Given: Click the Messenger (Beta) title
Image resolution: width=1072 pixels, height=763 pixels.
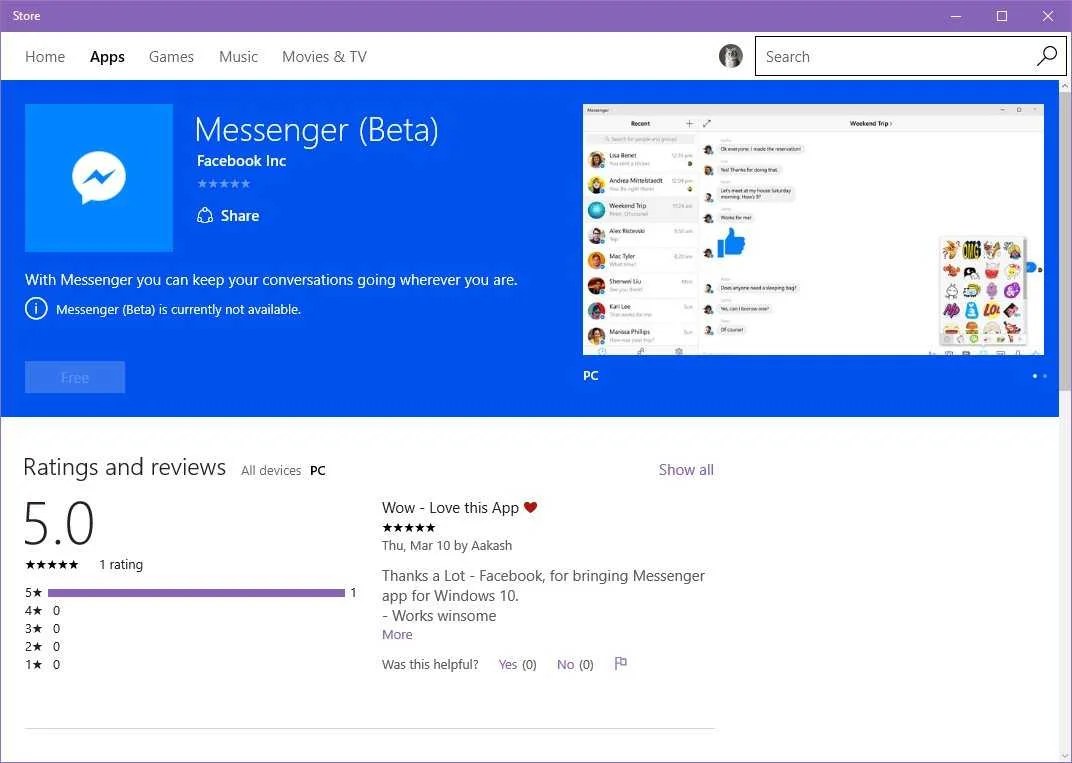Looking at the screenshot, I should (x=317, y=130).
